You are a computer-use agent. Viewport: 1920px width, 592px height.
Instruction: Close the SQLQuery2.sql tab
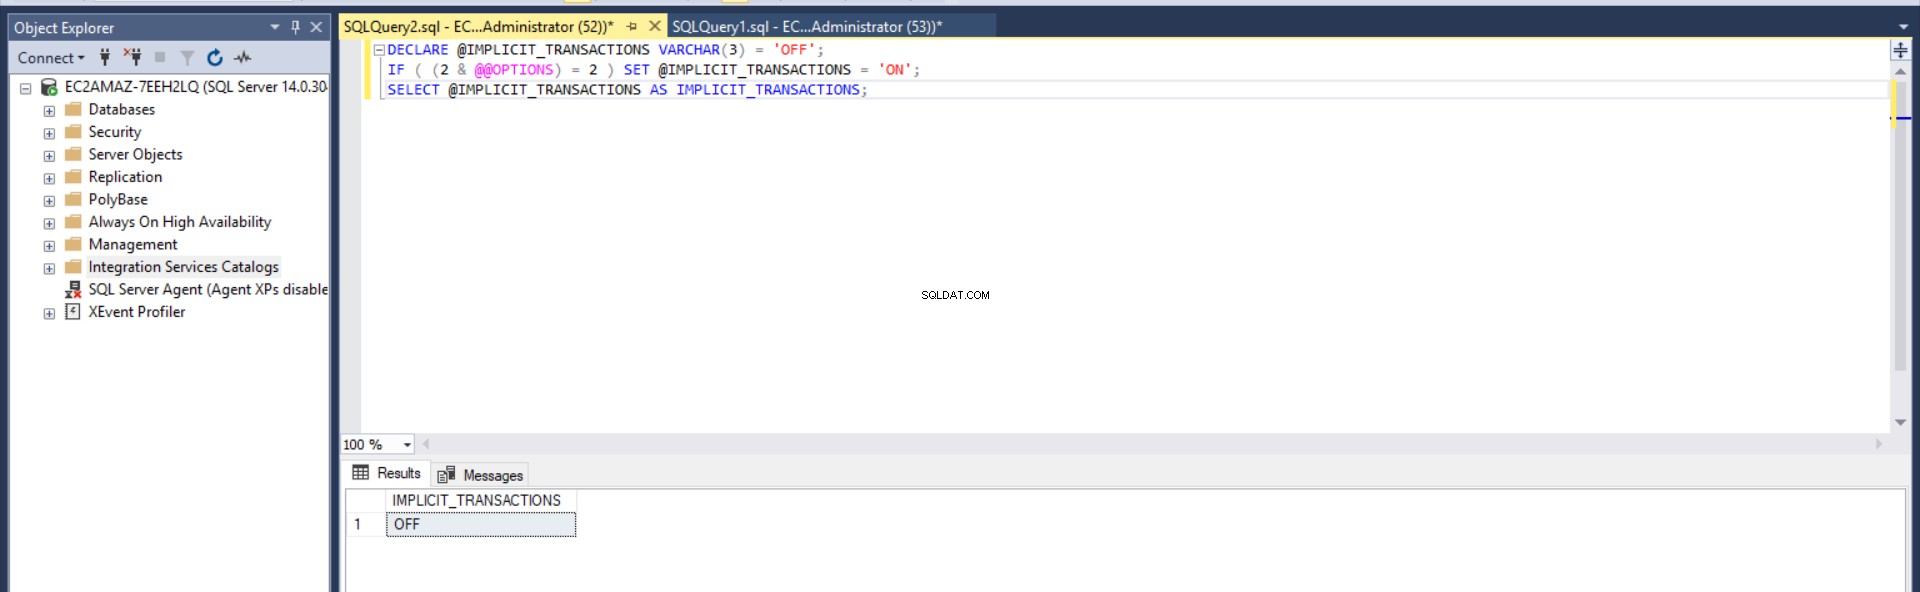[655, 26]
